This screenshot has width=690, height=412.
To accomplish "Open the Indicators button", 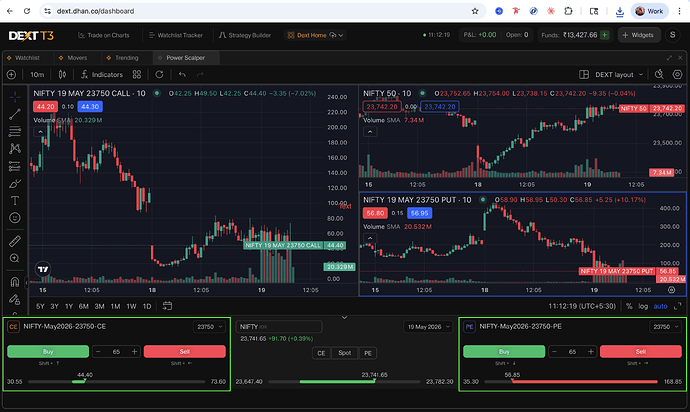I will coord(102,75).
